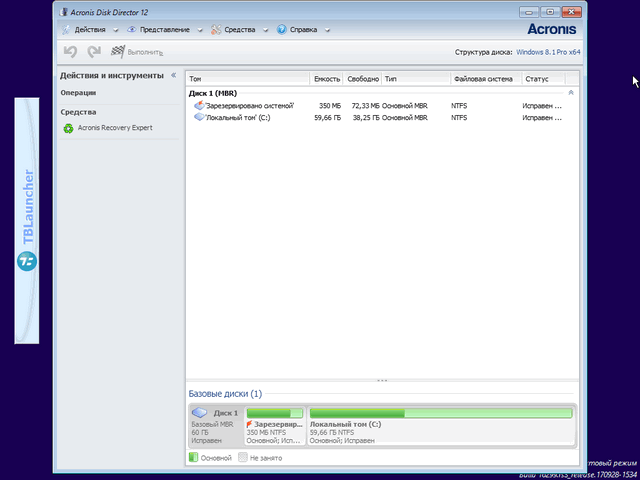640x480 pixels.
Task: Click the Основной green legend swatch
Action: (x=194, y=458)
